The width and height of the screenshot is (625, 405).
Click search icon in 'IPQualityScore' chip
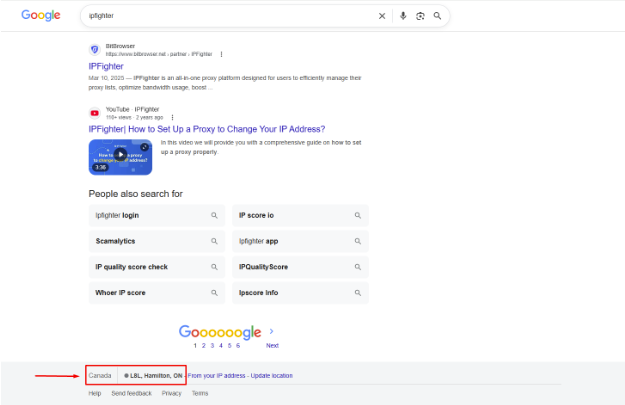coord(358,267)
